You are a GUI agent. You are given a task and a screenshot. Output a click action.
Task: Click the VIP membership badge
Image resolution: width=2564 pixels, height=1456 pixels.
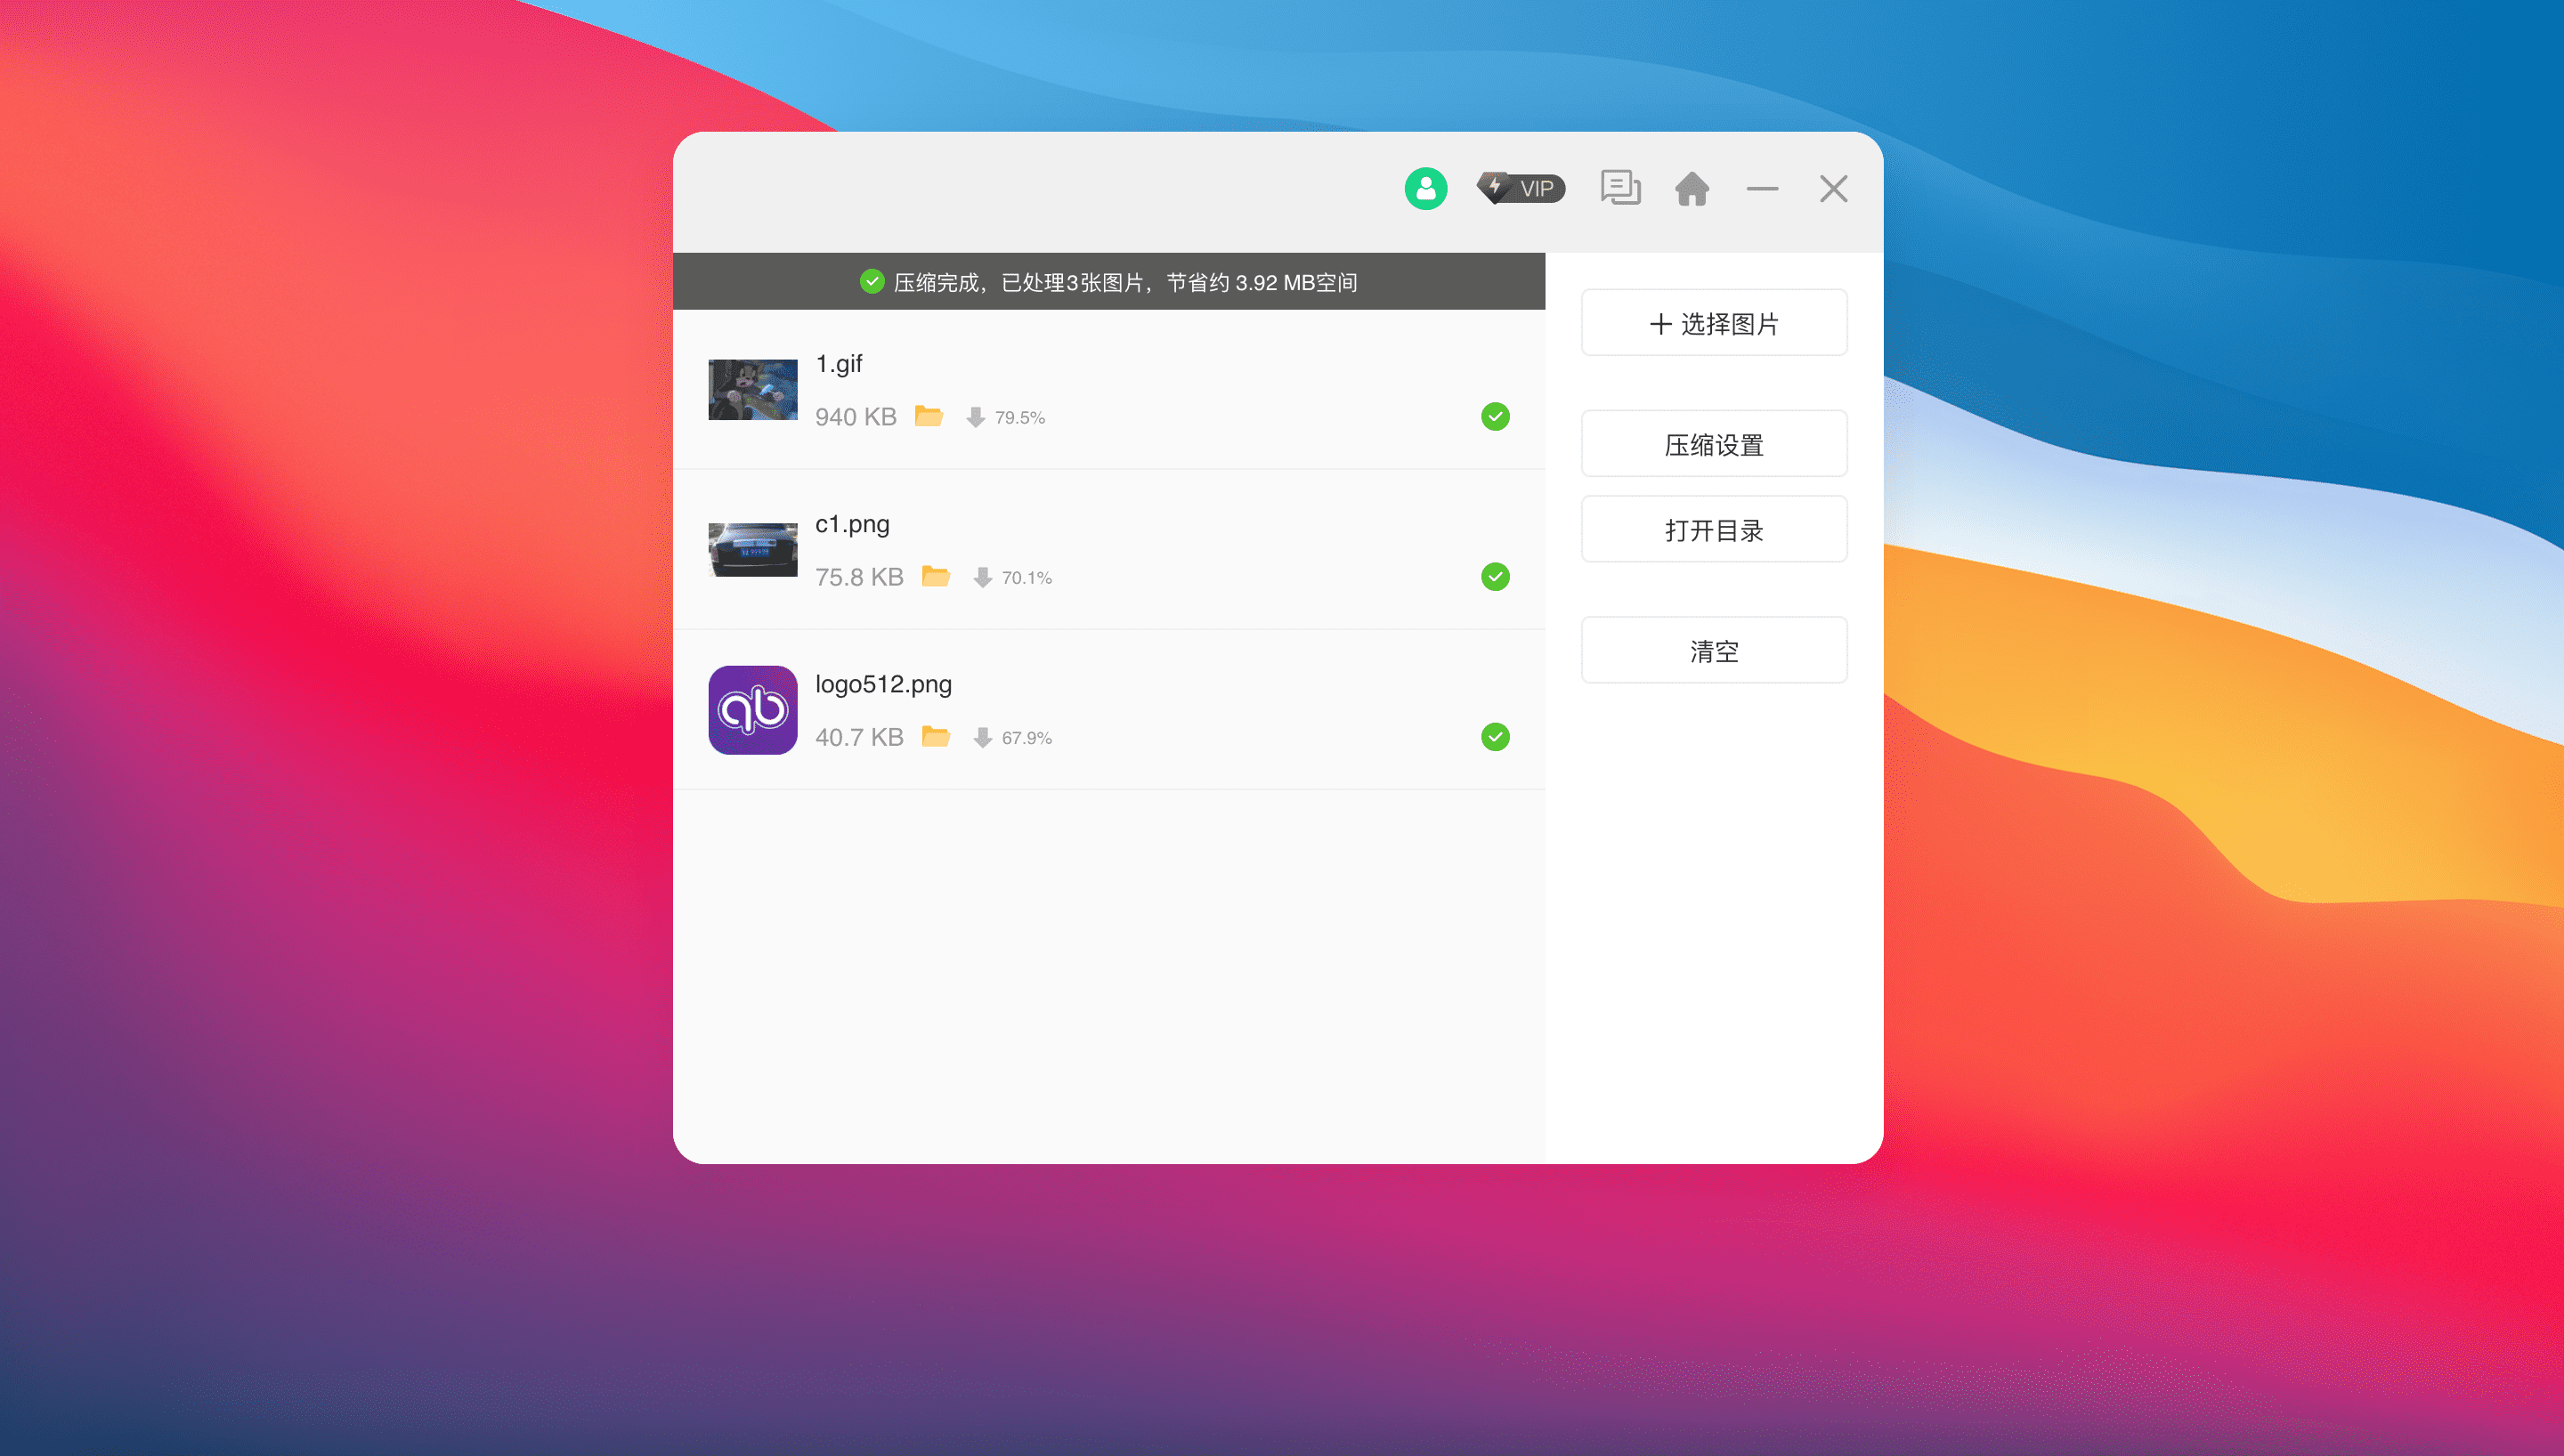(x=1521, y=188)
